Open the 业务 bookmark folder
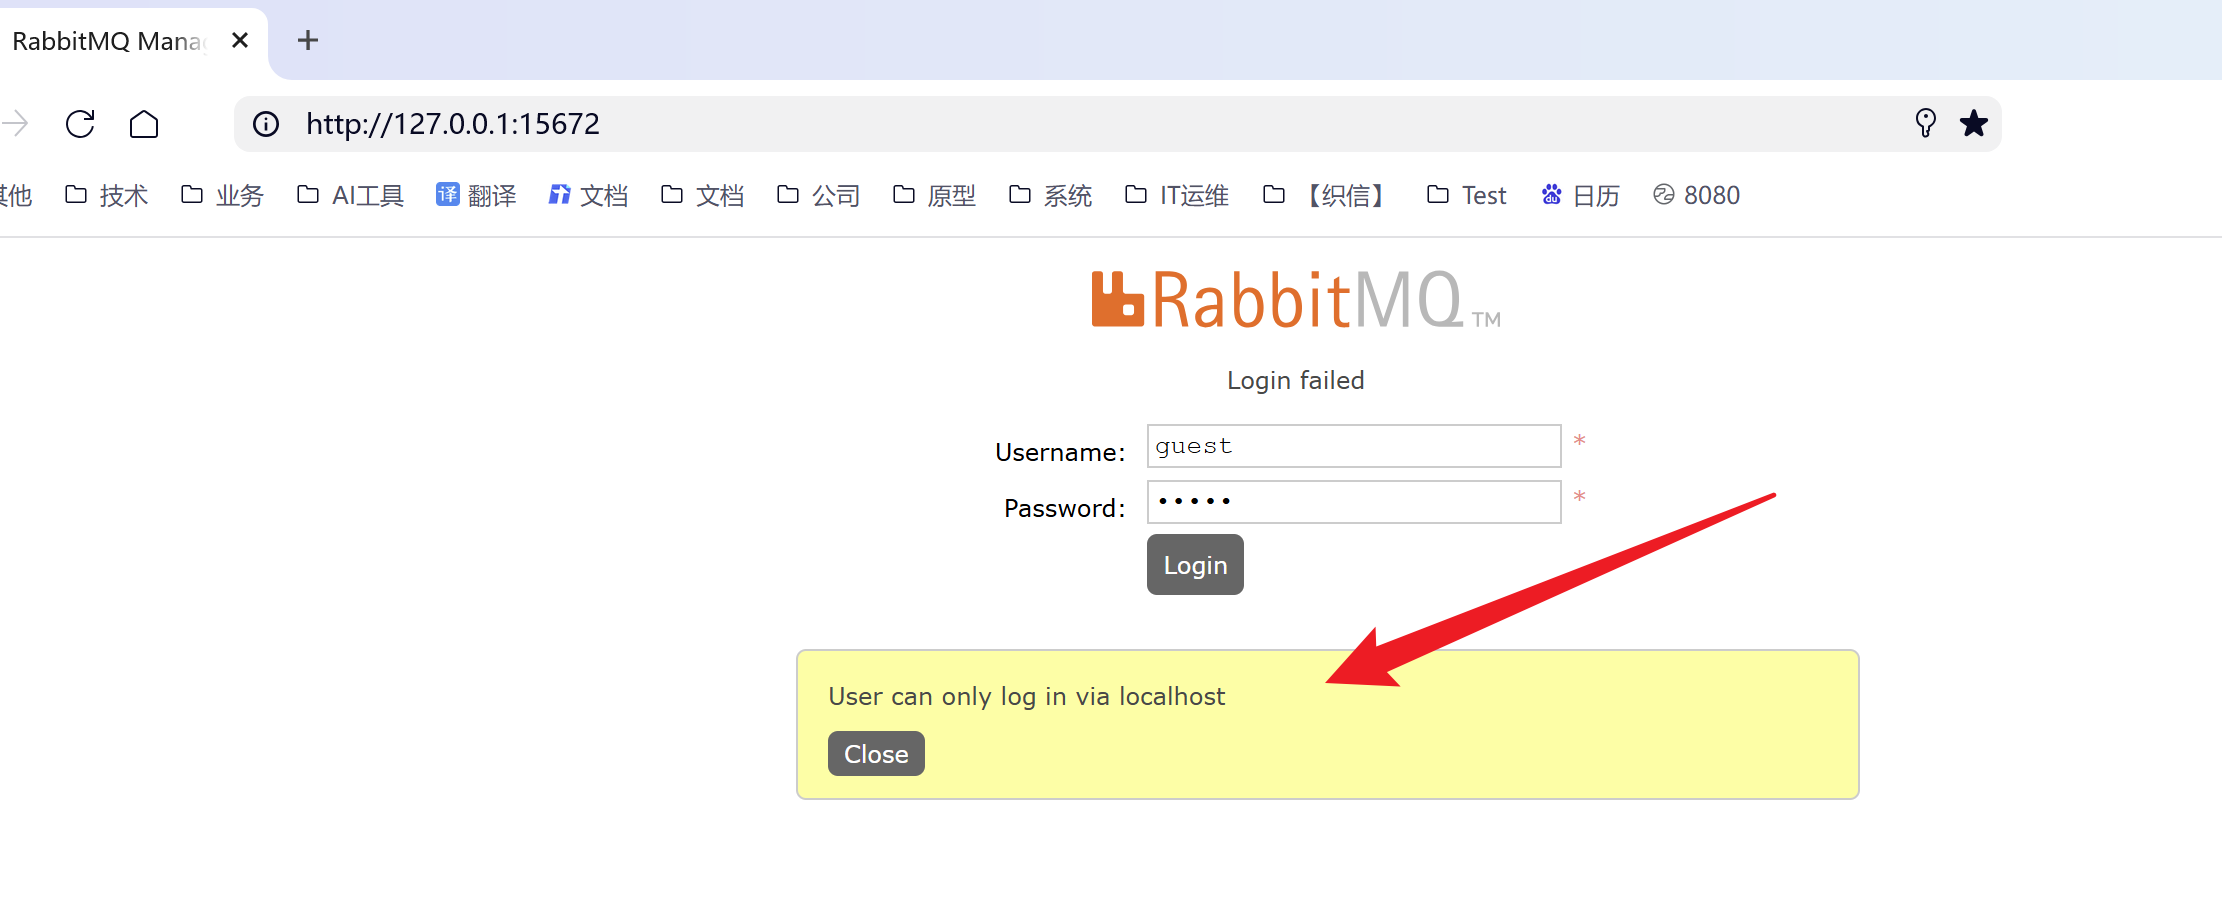This screenshot has width=2222, height=905. 222,195
